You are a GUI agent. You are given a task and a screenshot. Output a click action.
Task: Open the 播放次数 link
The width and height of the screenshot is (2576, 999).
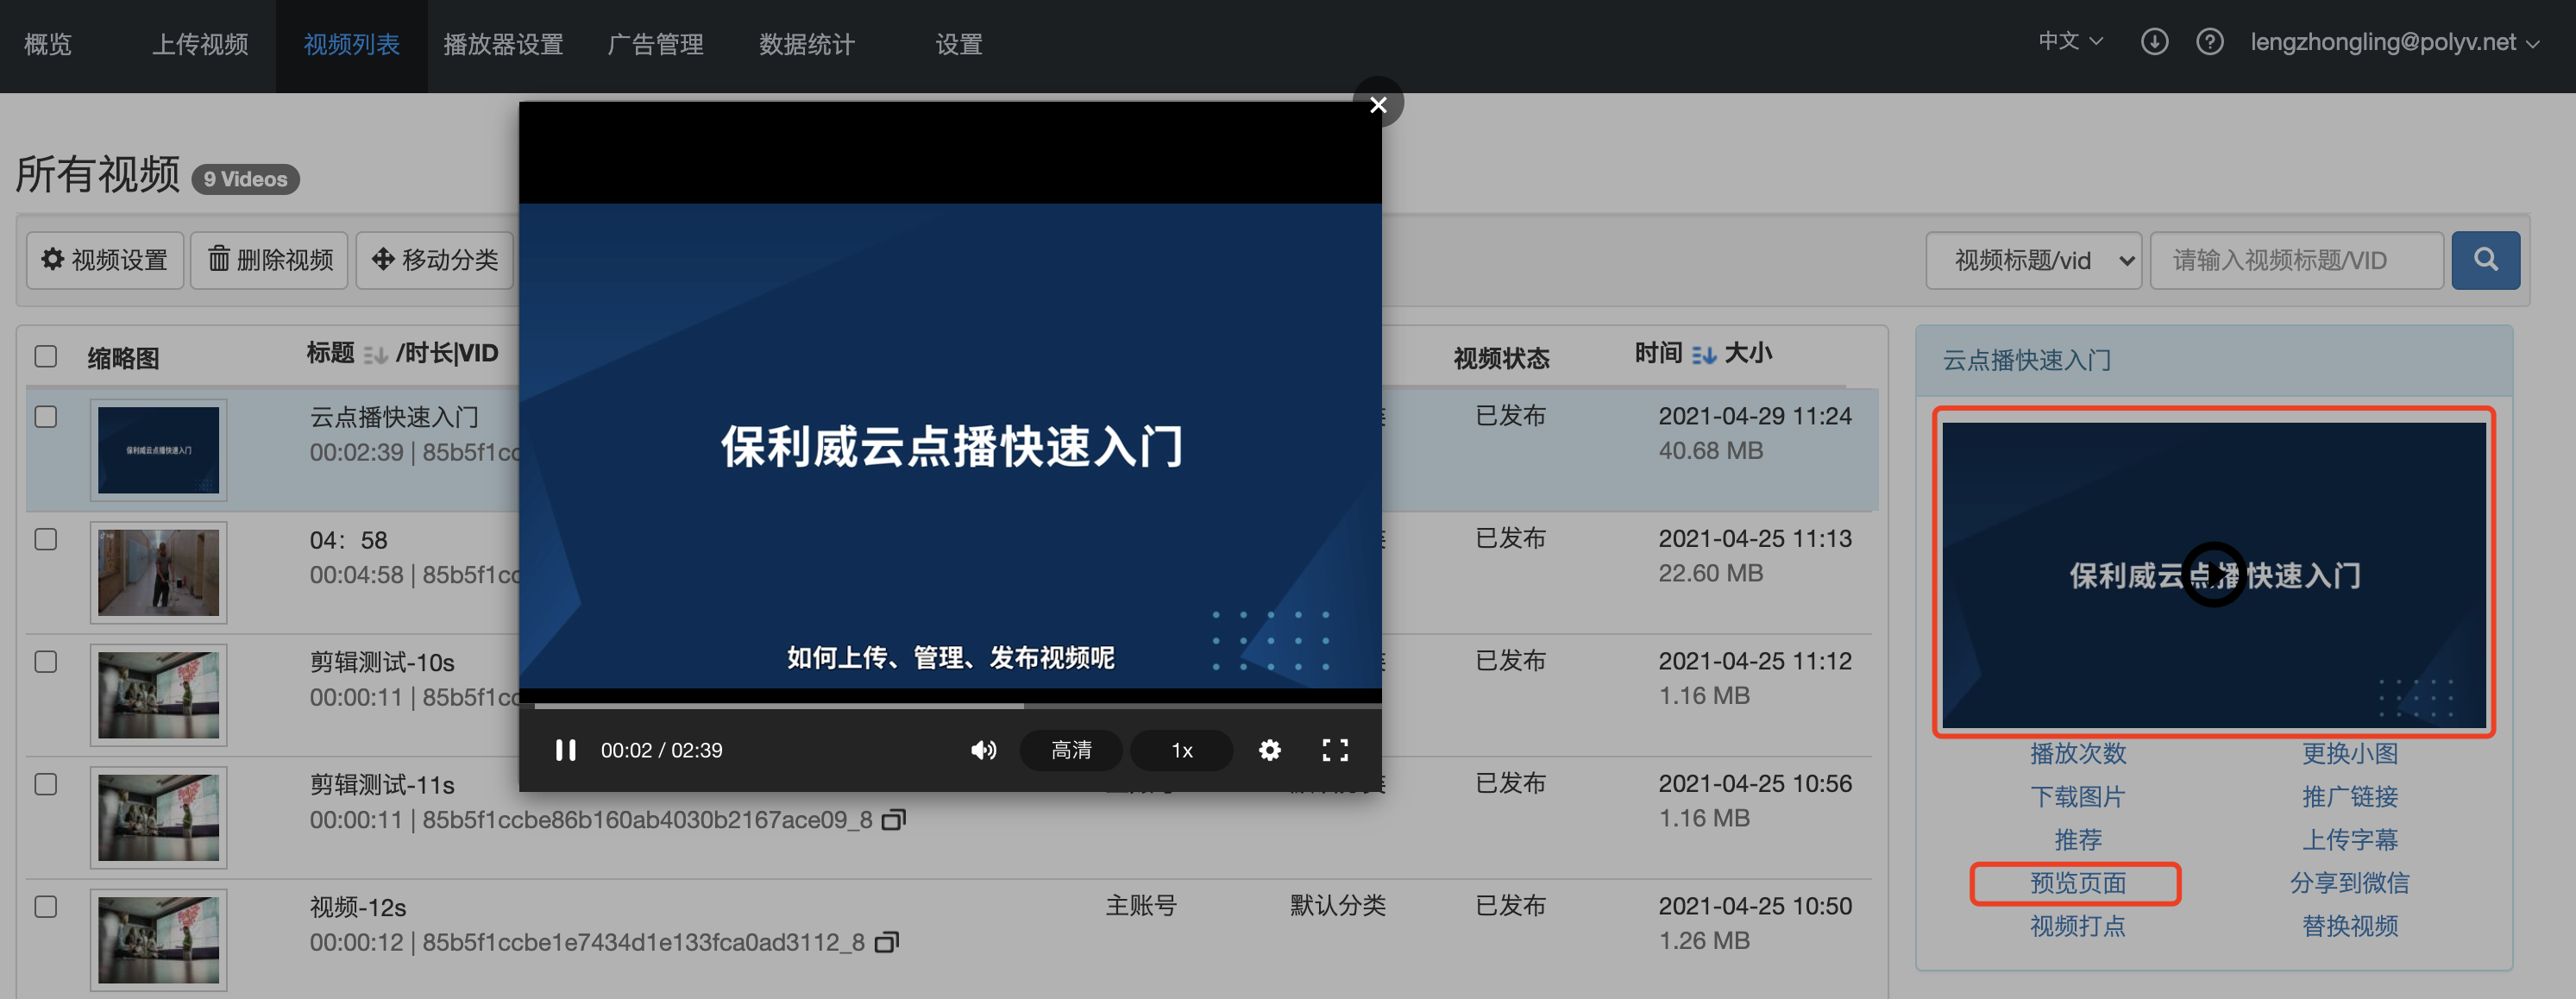2078,753
